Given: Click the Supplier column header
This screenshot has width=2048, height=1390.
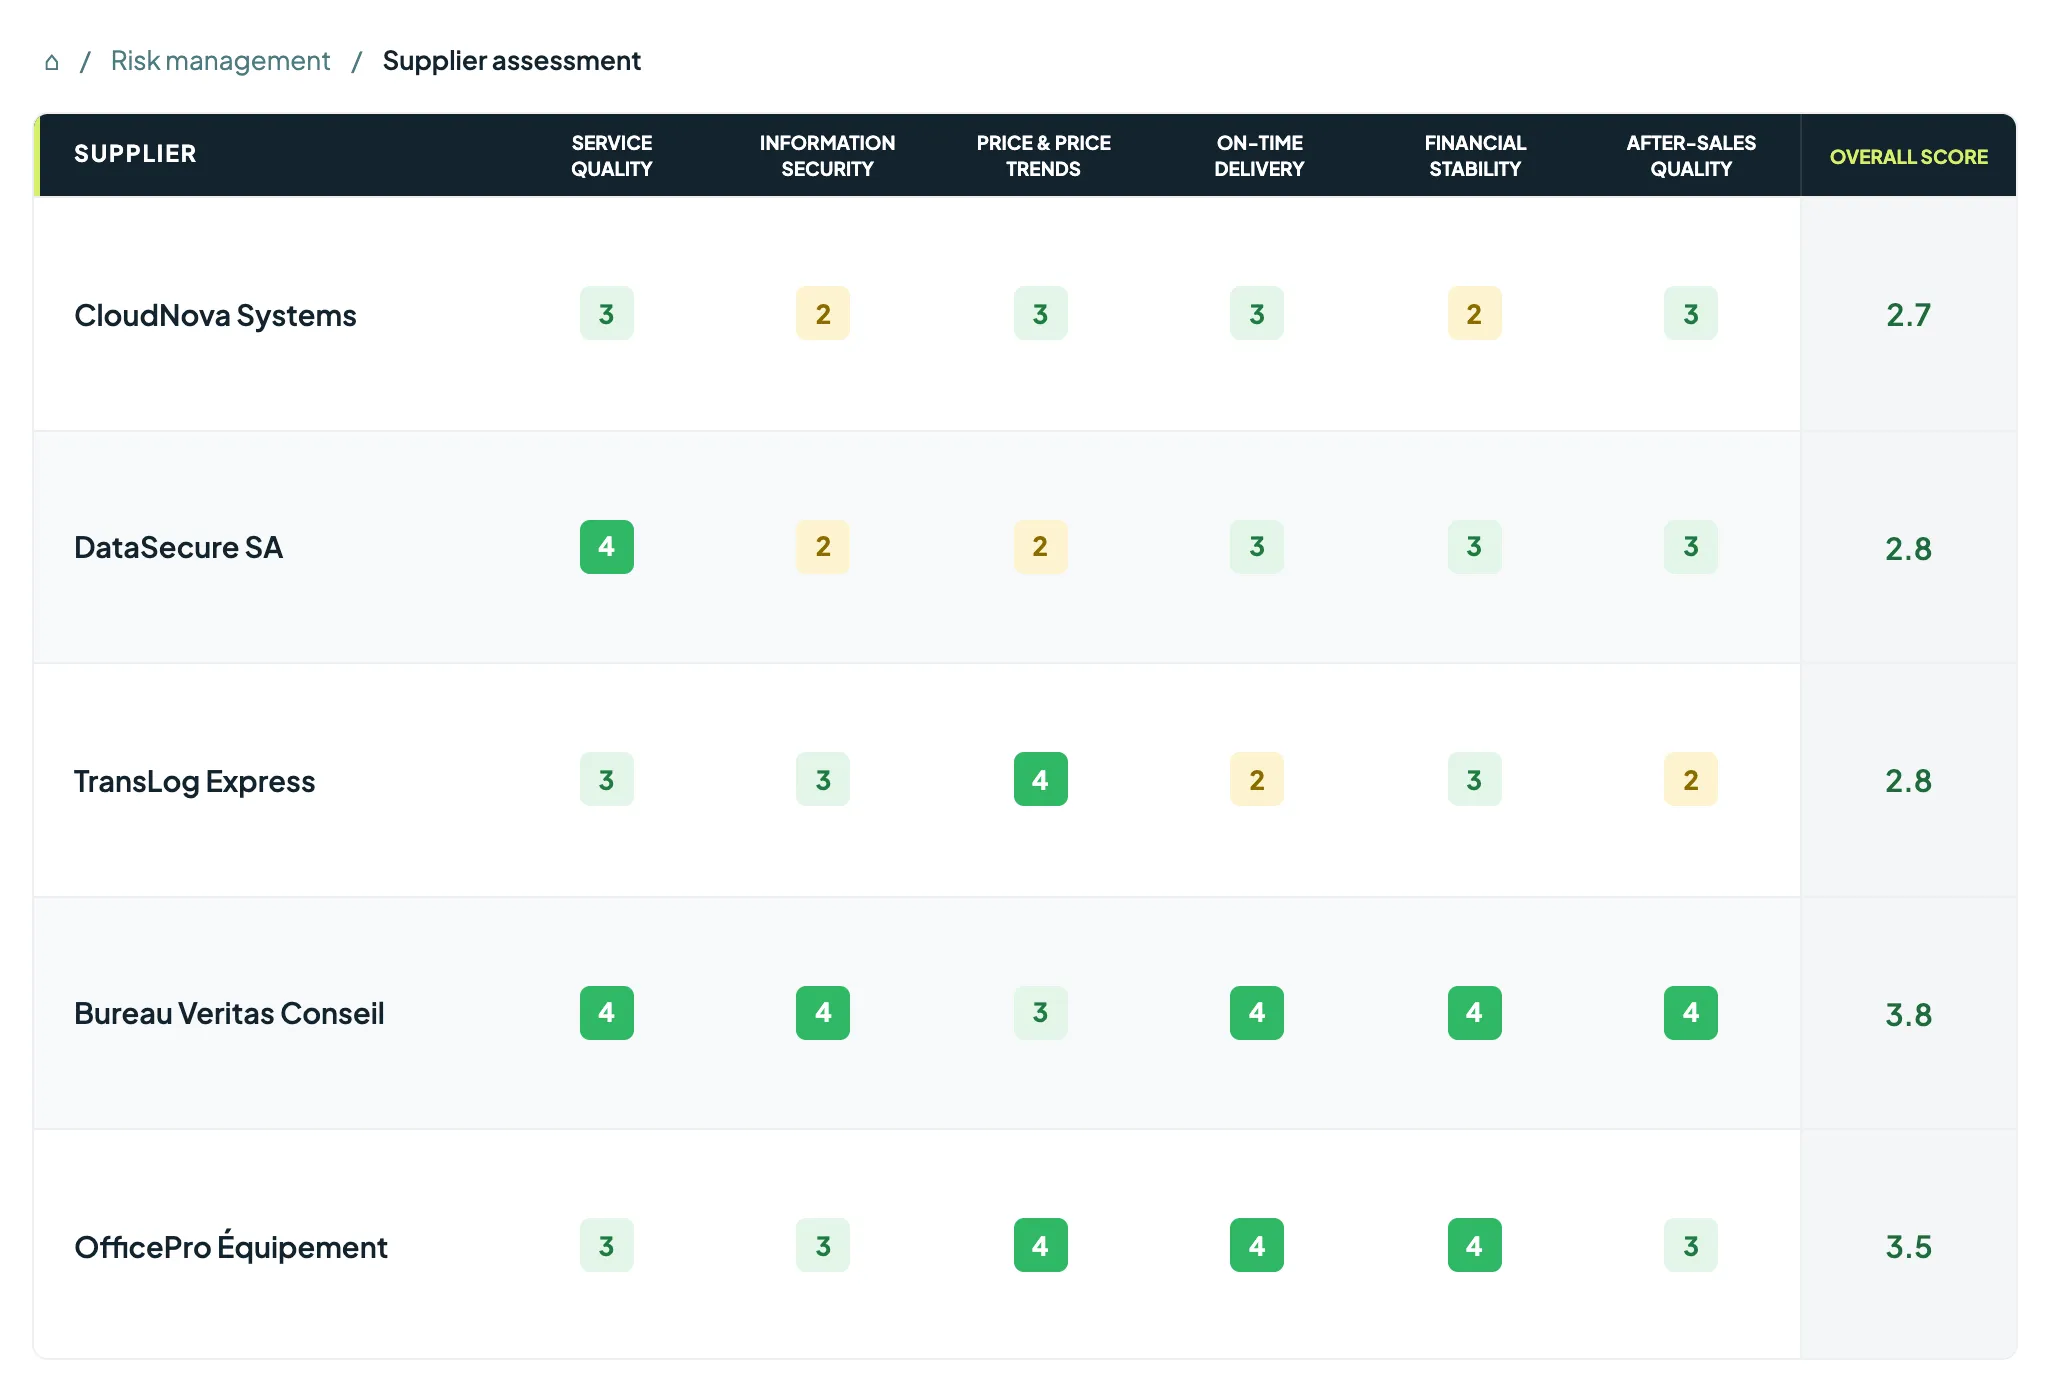Looking at the screenshot, I should [135, 154].
